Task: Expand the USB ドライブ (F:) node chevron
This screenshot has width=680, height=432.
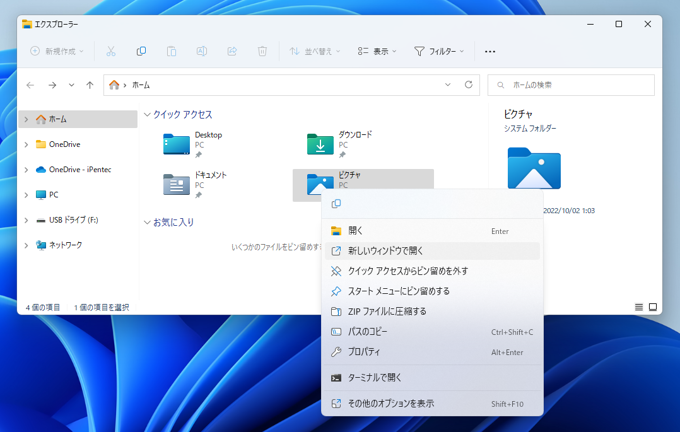Action: [x=26, y=220]
